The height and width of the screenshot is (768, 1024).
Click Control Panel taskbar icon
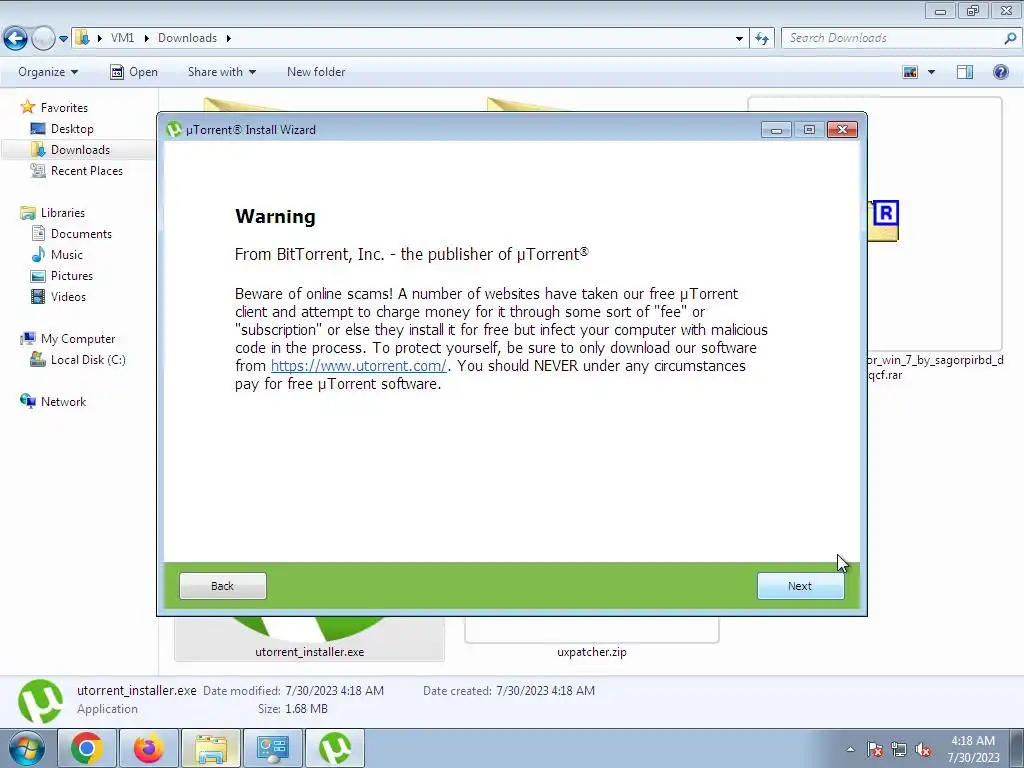[272, 748]
